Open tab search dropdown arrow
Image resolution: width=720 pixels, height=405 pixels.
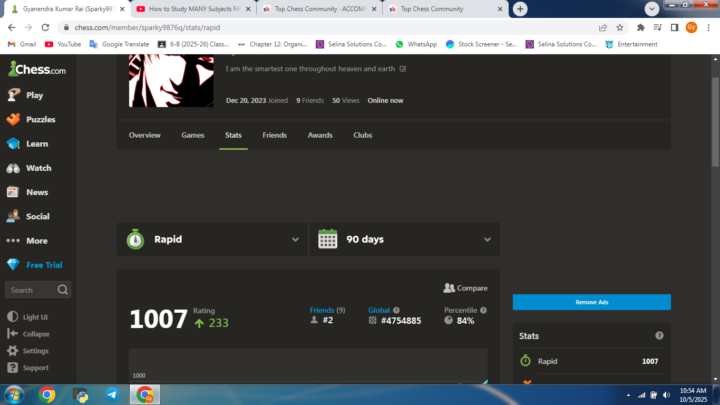coord(652,9)
